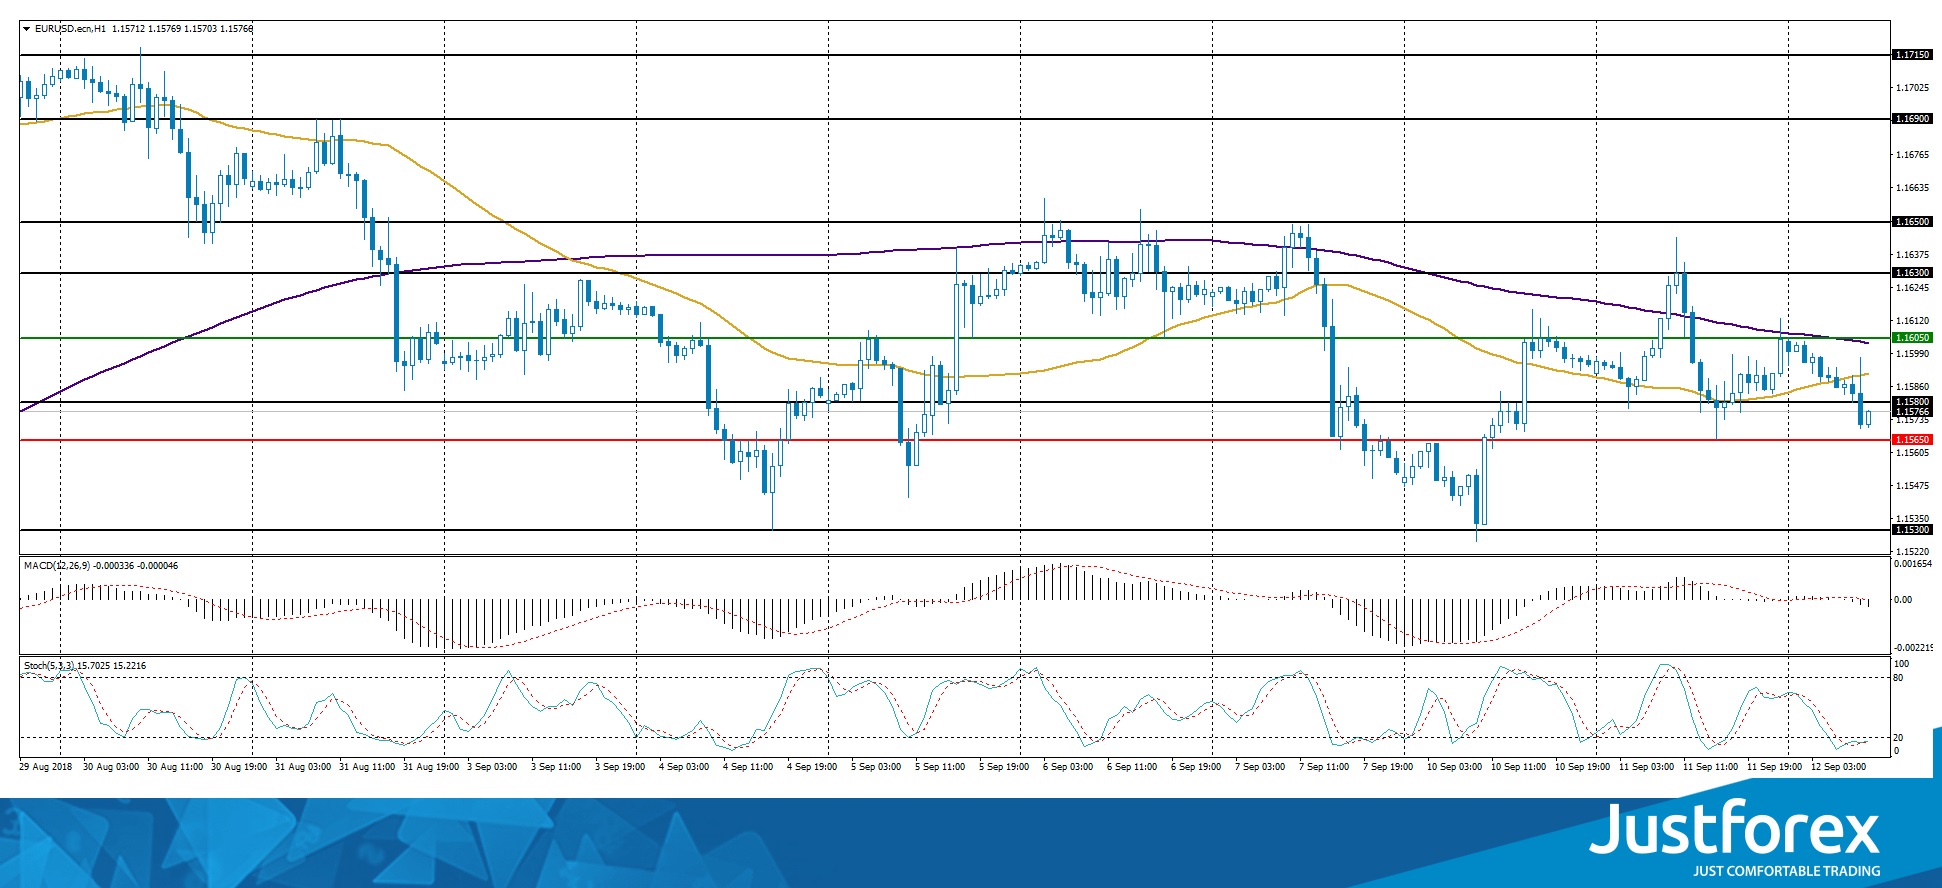Click the chart title dropdown triangle
The height and width of the screenshot is (888, 1942).
coord(27,29)
